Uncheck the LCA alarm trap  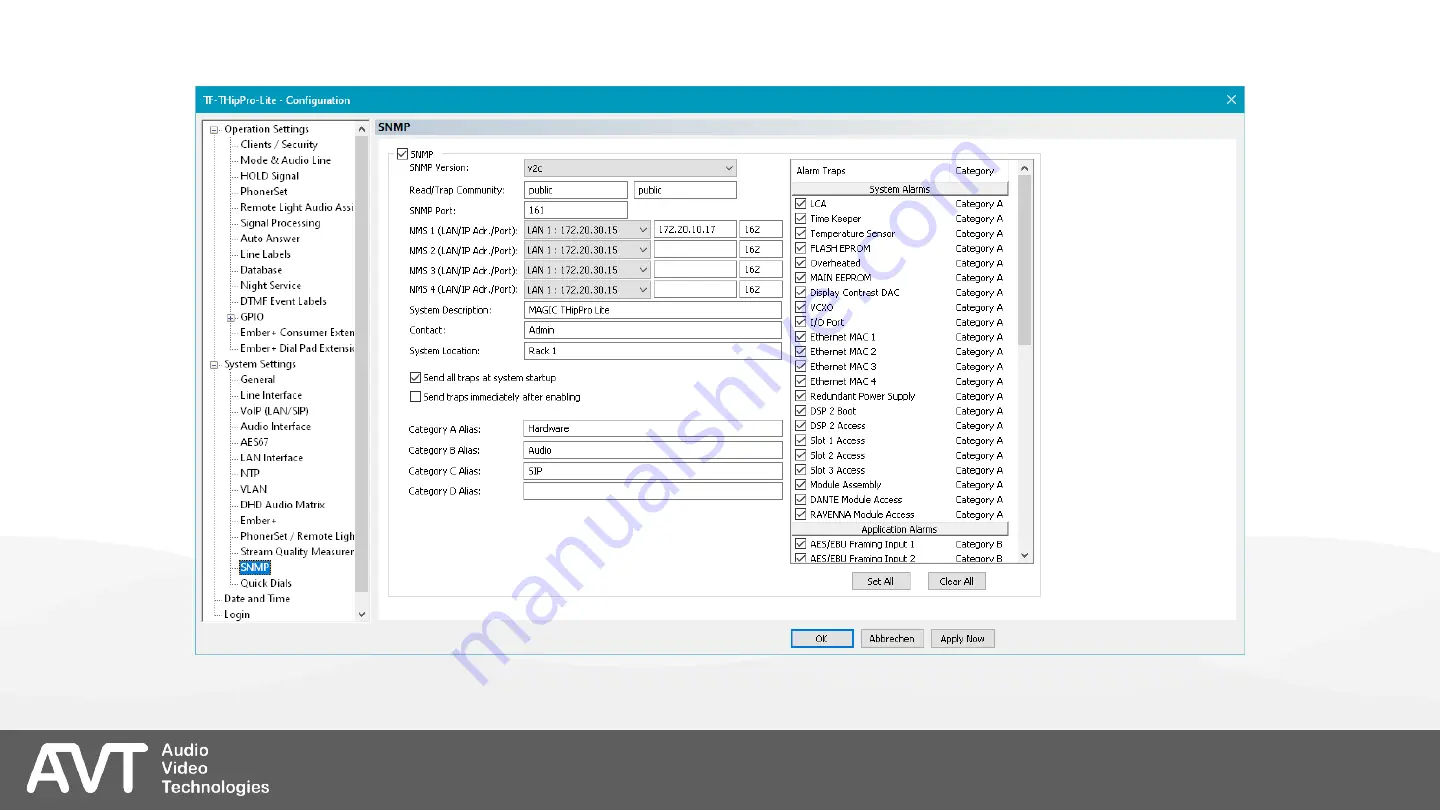[x=801, y=204]
